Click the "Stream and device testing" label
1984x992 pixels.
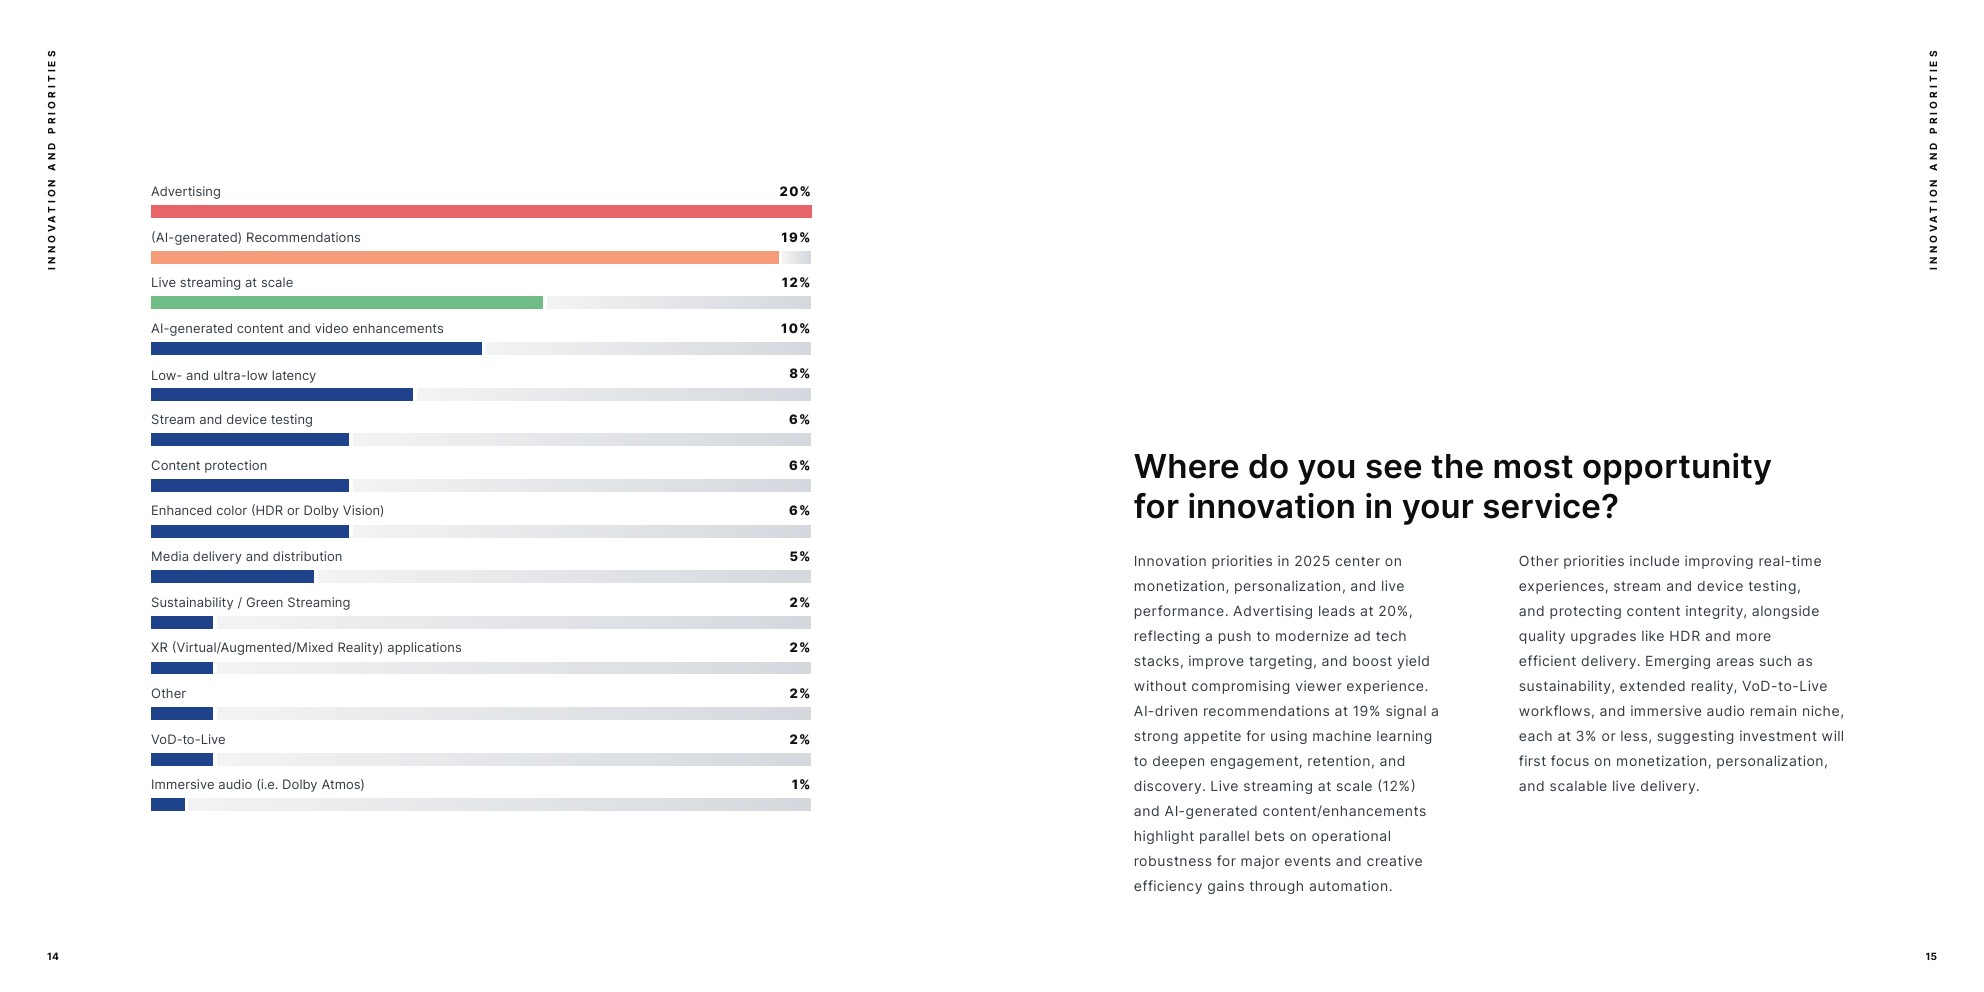[x=232, y=420]
